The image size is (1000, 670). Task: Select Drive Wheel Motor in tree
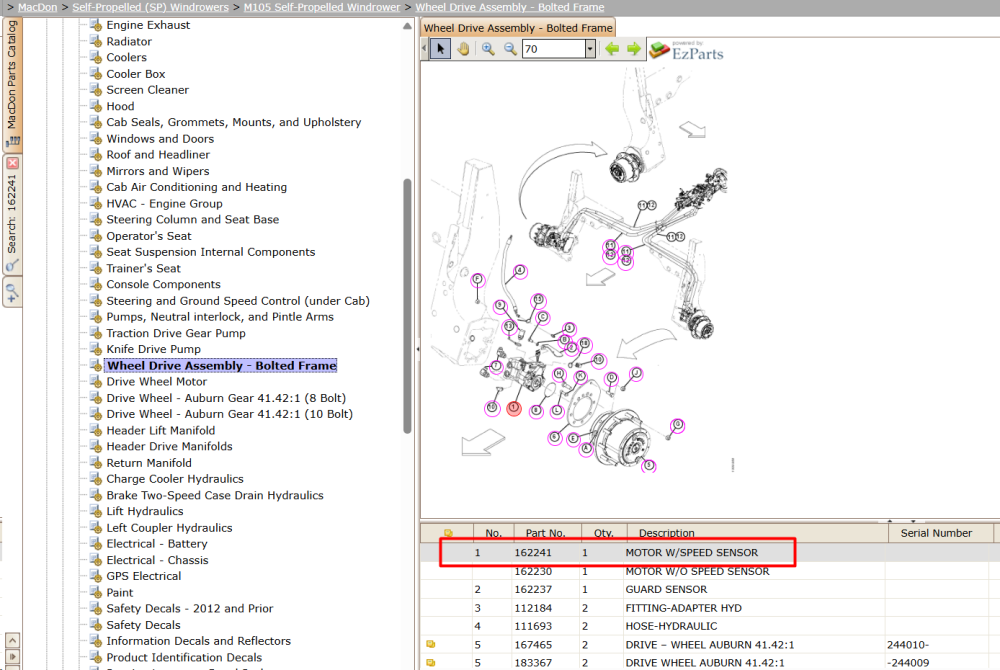pyautogui.click(x=156, y=382)
